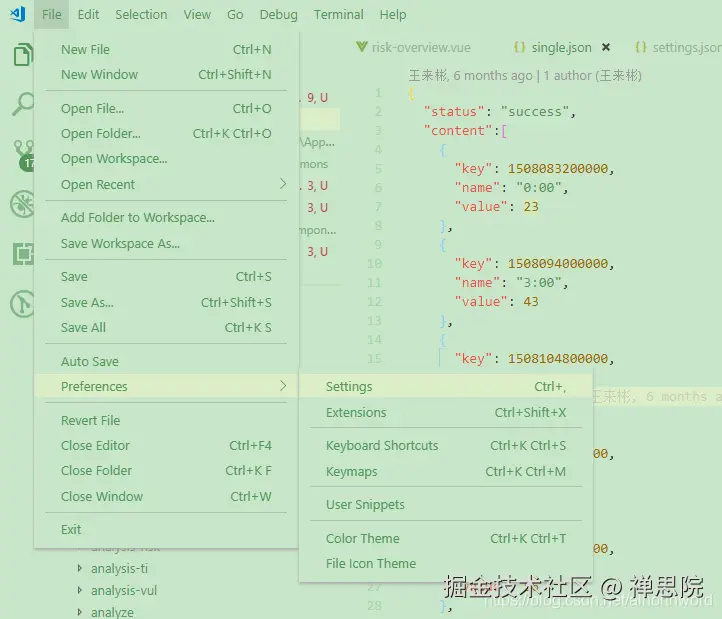The height and width of the screenshot is (619, 722).
Task: Open the Terminal menu
Action: [338, 15]
